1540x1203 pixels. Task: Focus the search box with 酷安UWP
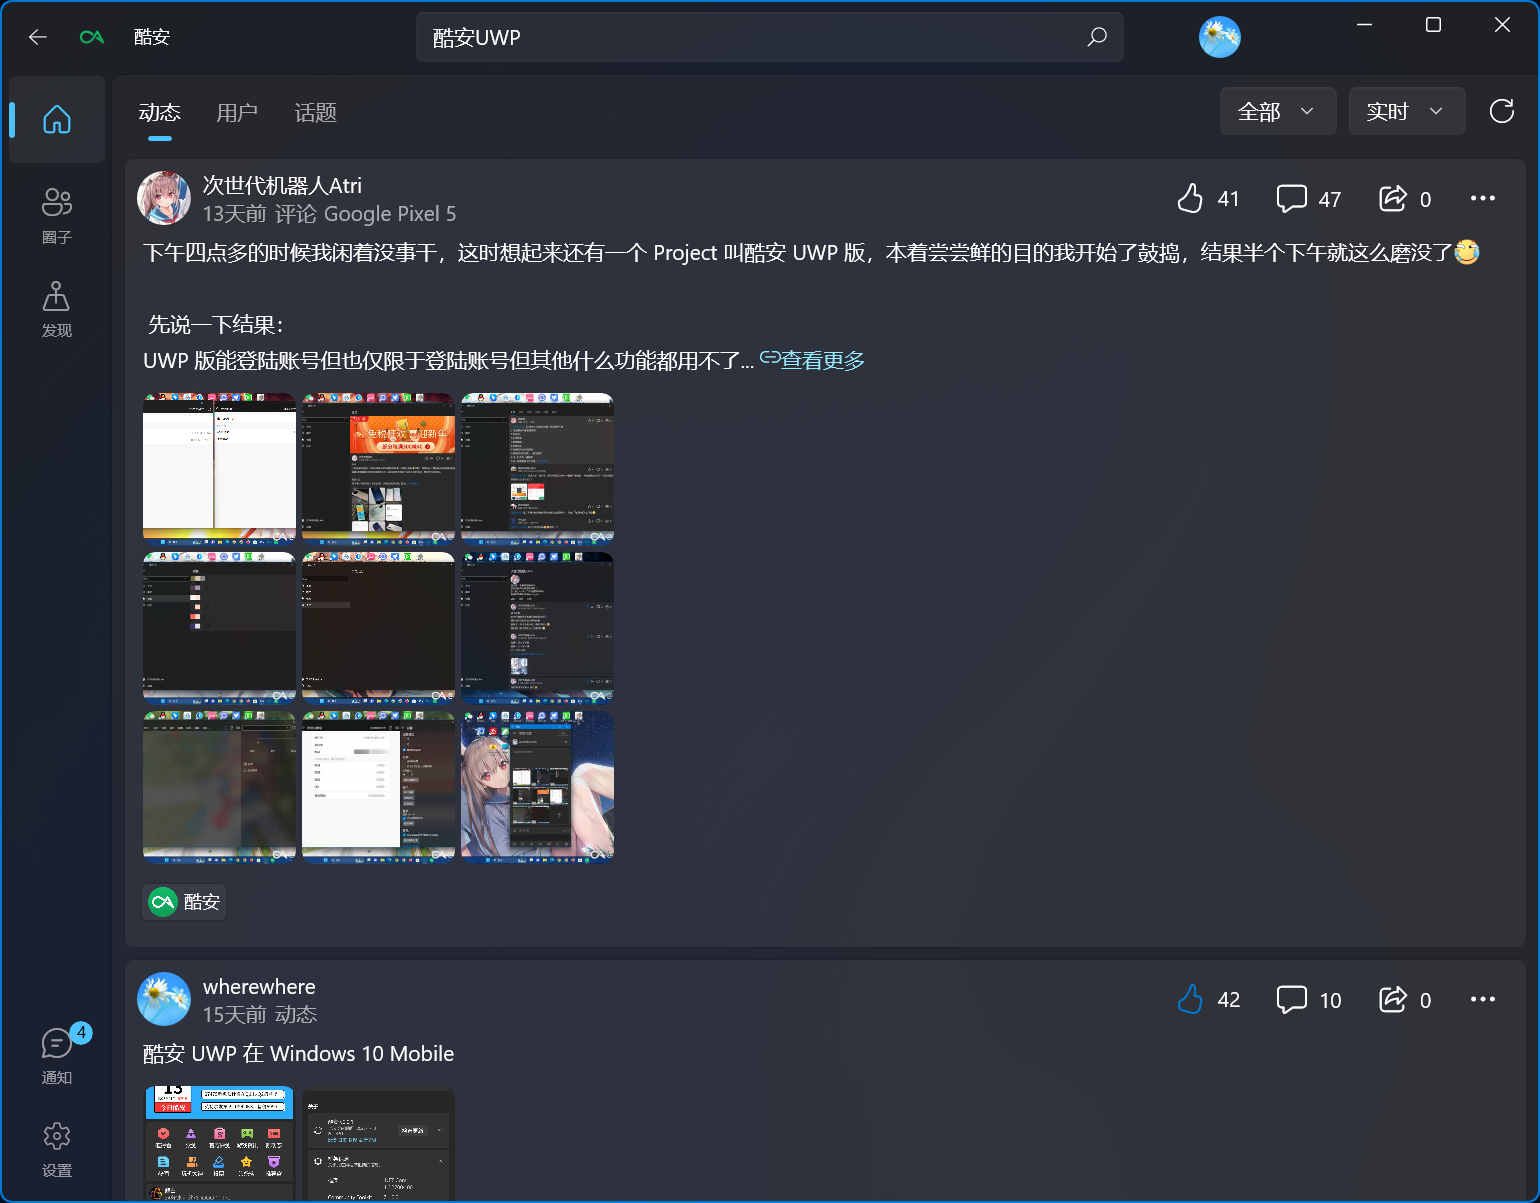[770, 37]
